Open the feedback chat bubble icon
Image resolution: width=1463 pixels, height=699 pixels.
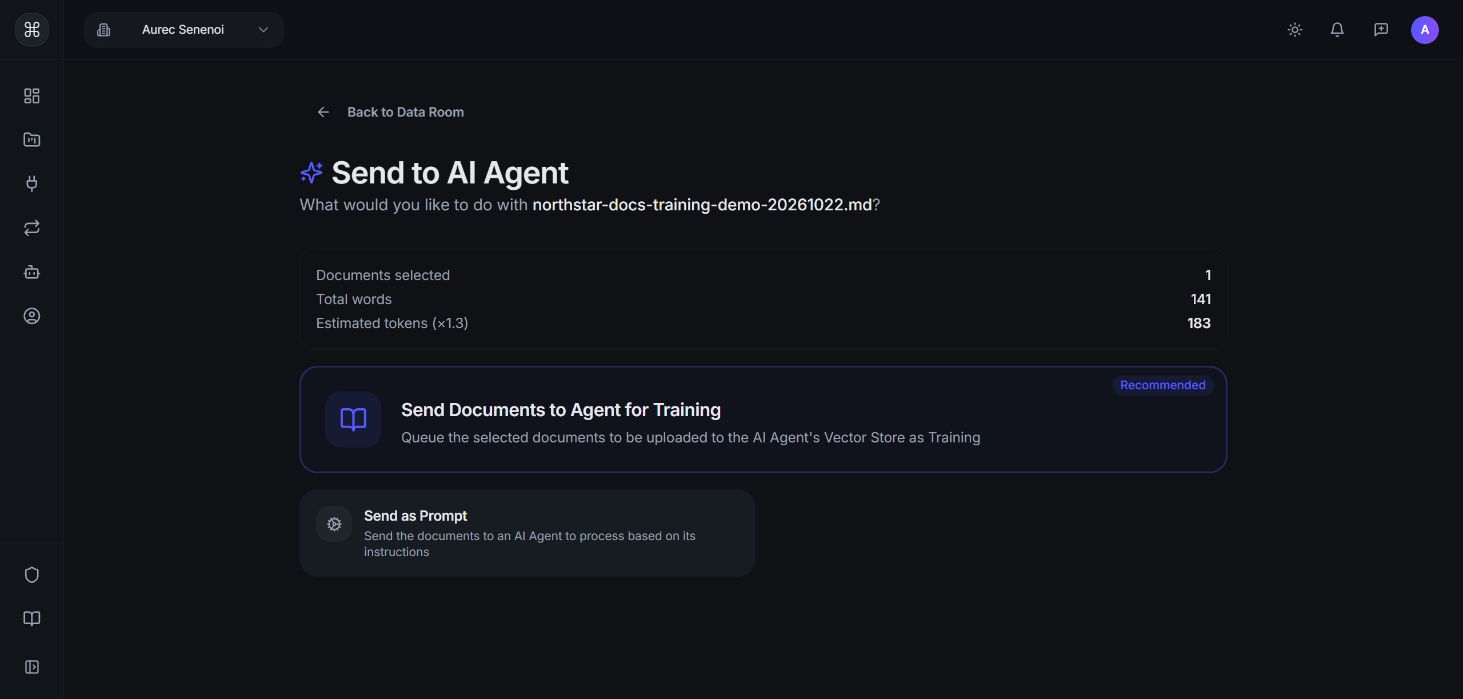(x=1381, y=30)
